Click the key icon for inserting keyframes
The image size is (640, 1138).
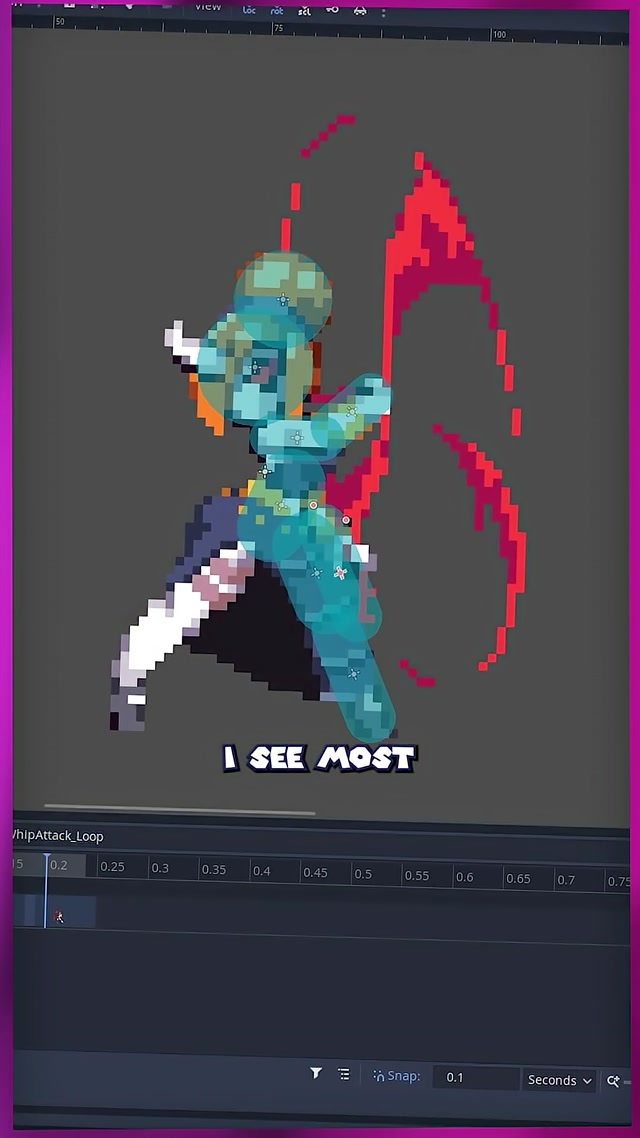pos(332,9)
